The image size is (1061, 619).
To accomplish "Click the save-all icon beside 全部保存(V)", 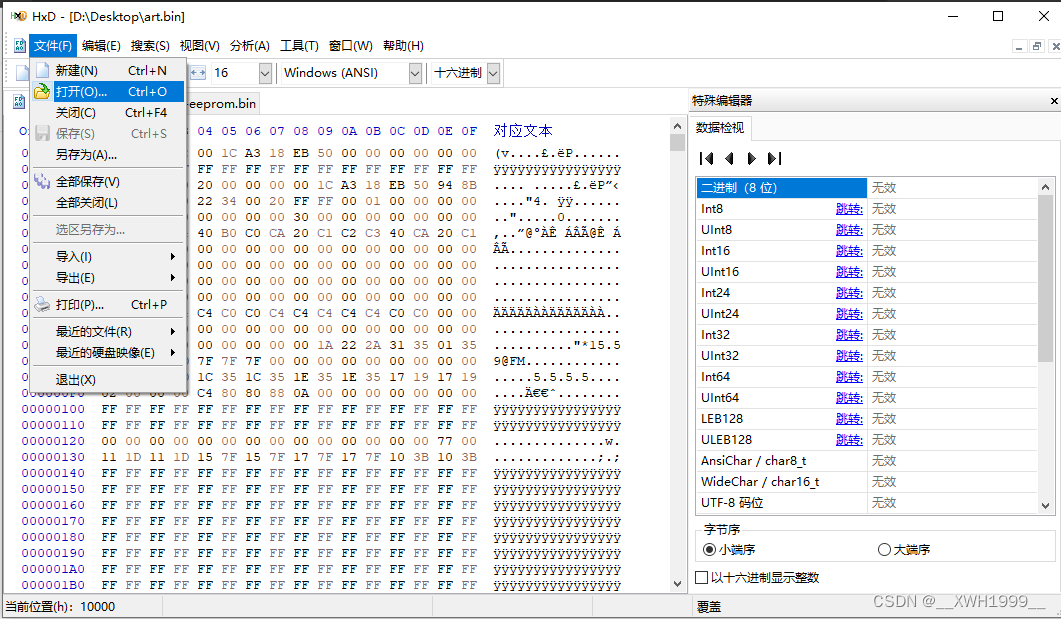I will click(x=42, y=181).
